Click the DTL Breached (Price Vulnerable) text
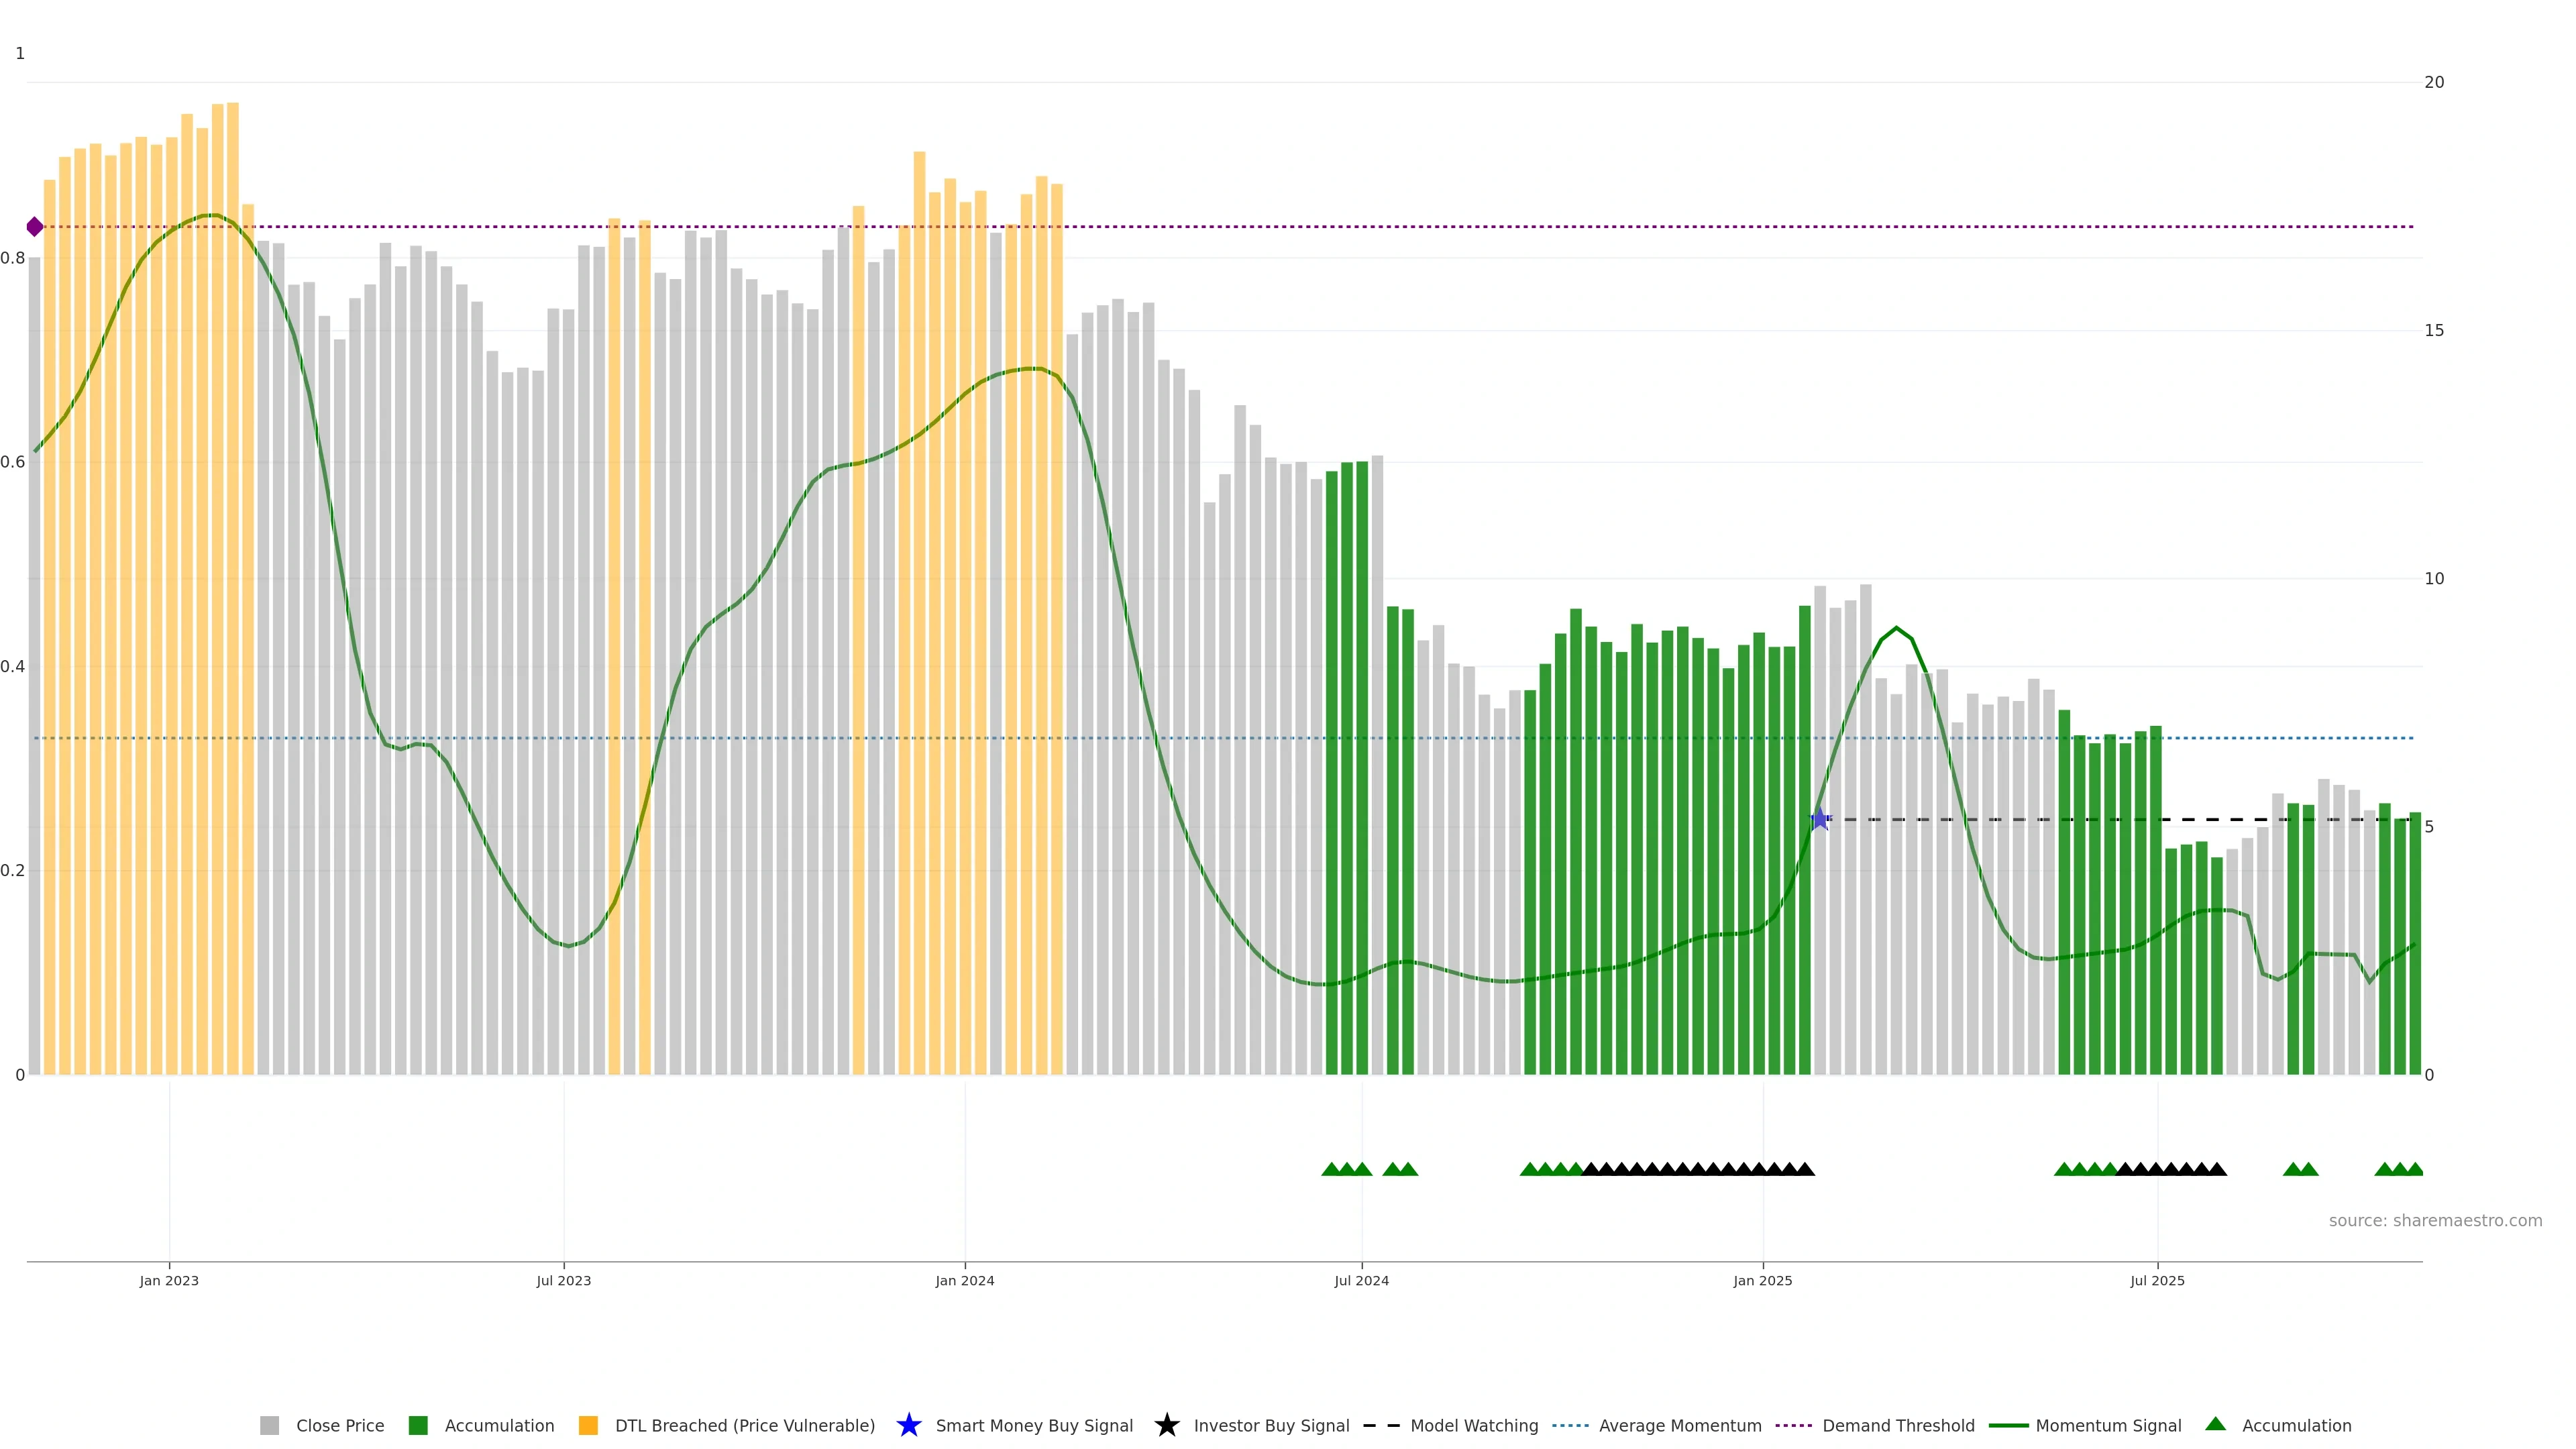 point(744,1425)
